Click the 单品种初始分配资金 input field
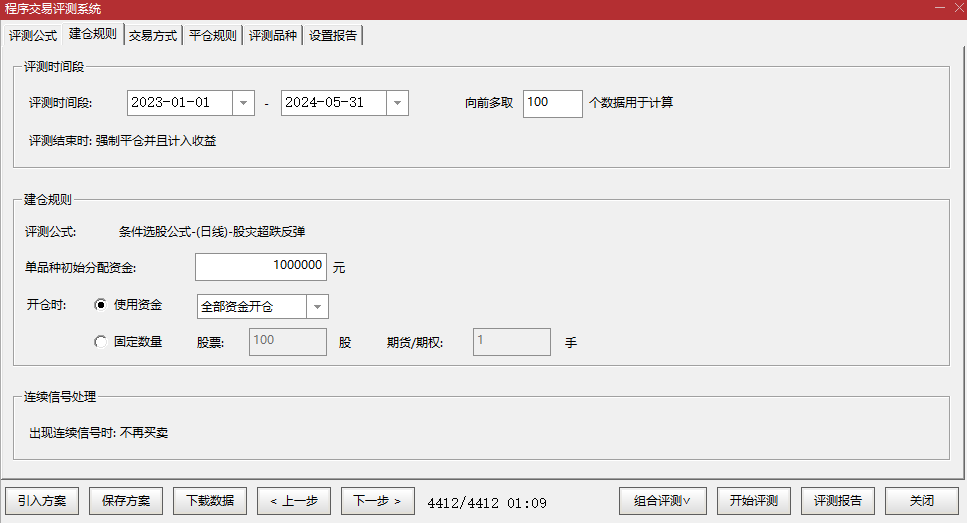Image resolution: width=967 pixels, height=523 pixels. pyautogui.click(x=261, y=267)
